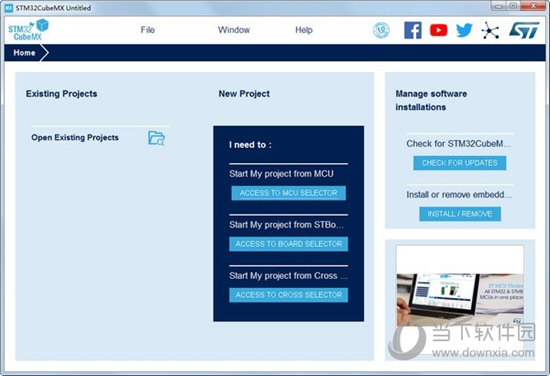Open the Help menu
The image size is (550, 376).
click(x=304, y=30)
